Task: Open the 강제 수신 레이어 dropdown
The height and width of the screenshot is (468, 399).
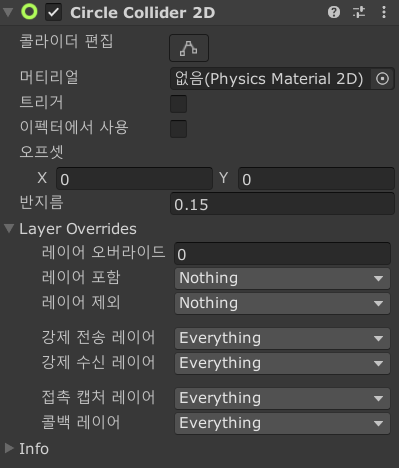Action: click(282, 363)
